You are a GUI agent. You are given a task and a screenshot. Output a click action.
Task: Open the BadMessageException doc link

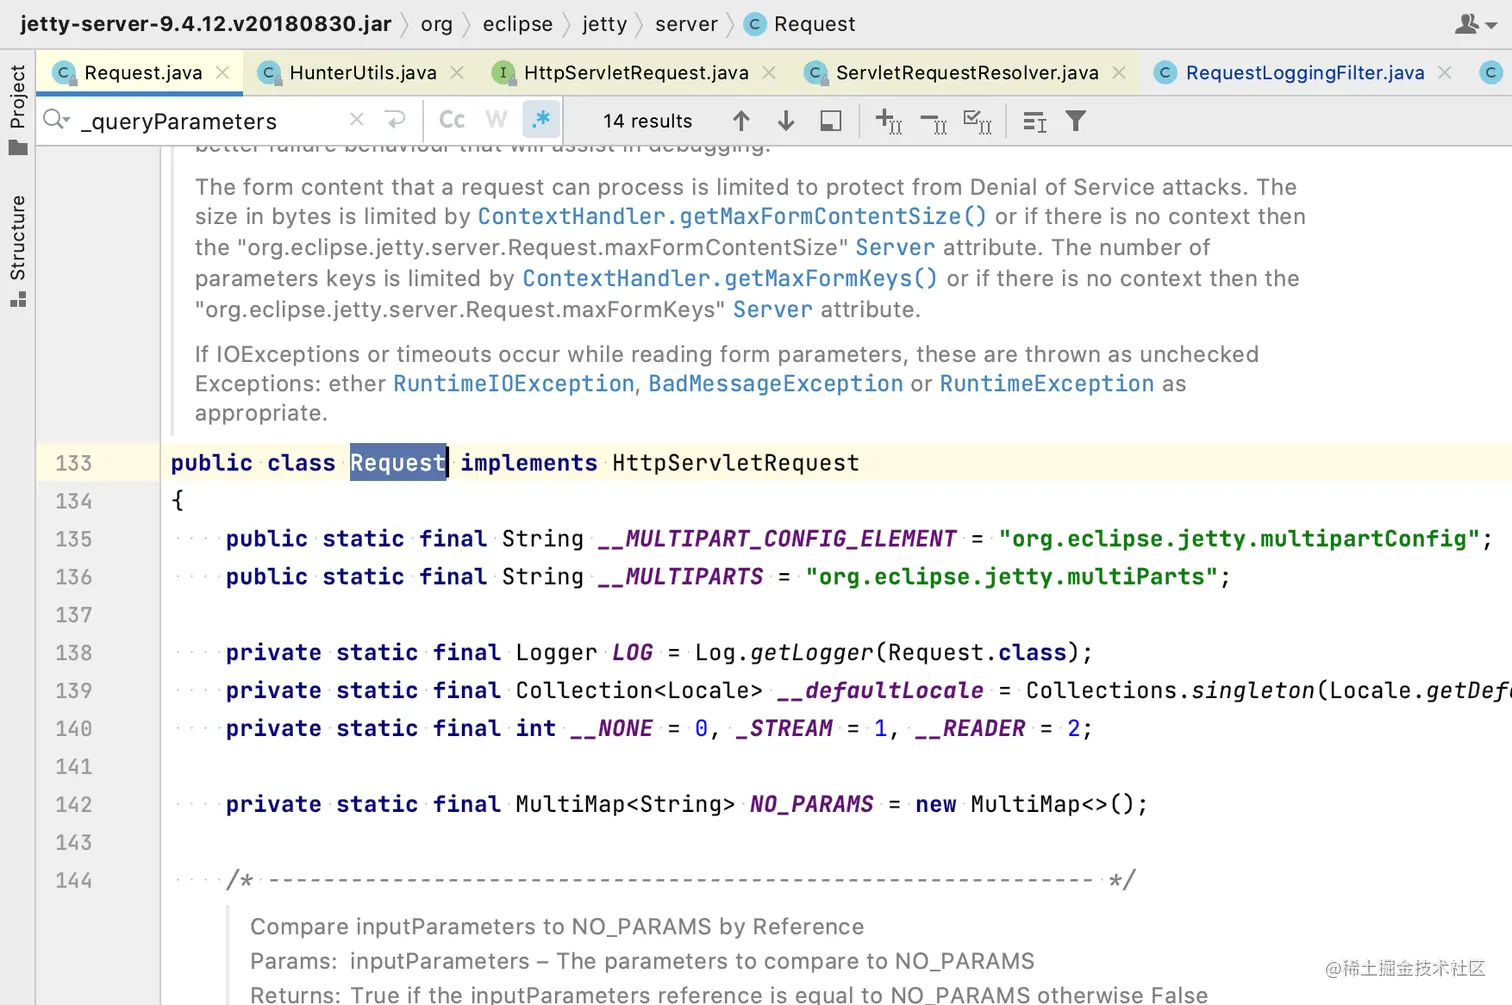pos(776,384)
